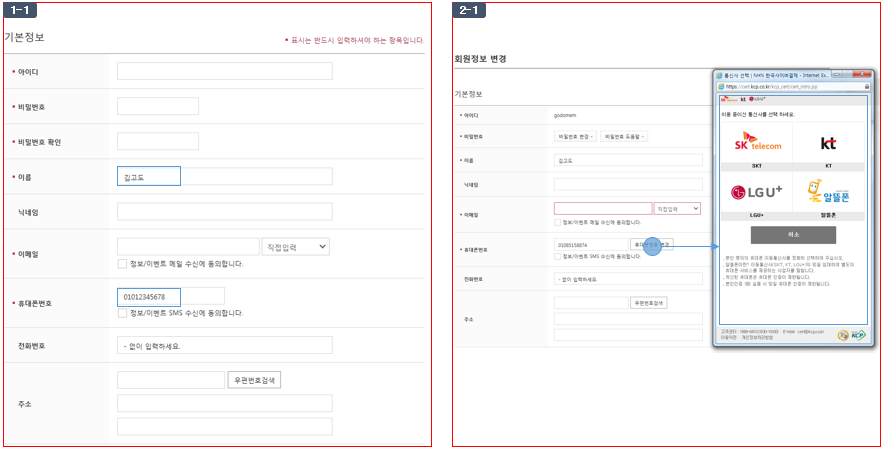Image resolution: width=884 pixels, height=449 pixels.
Task: Expand the 비밀번호 변경 dropdown
Action: coord(575,137)
